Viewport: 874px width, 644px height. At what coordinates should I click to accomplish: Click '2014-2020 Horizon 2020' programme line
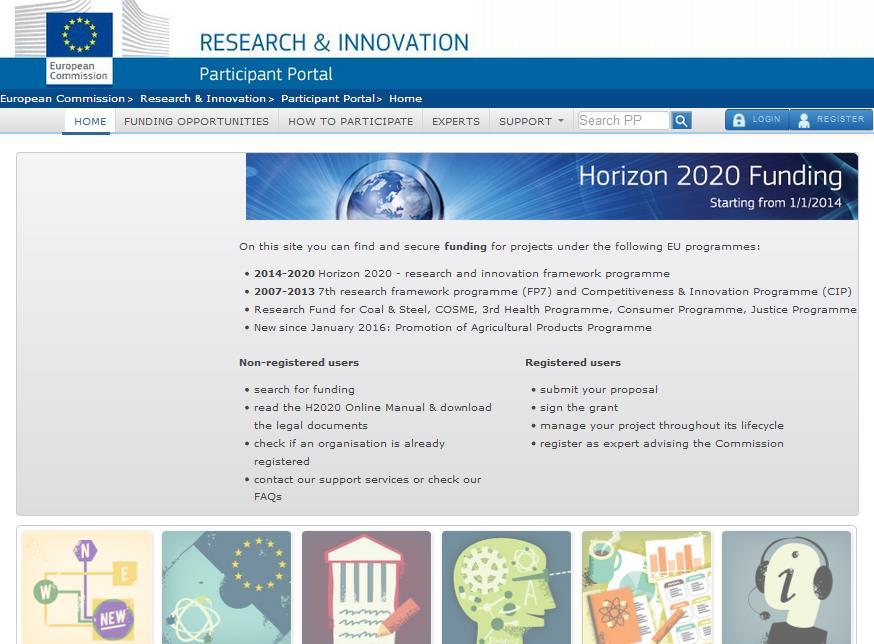[x=462, y=273]
